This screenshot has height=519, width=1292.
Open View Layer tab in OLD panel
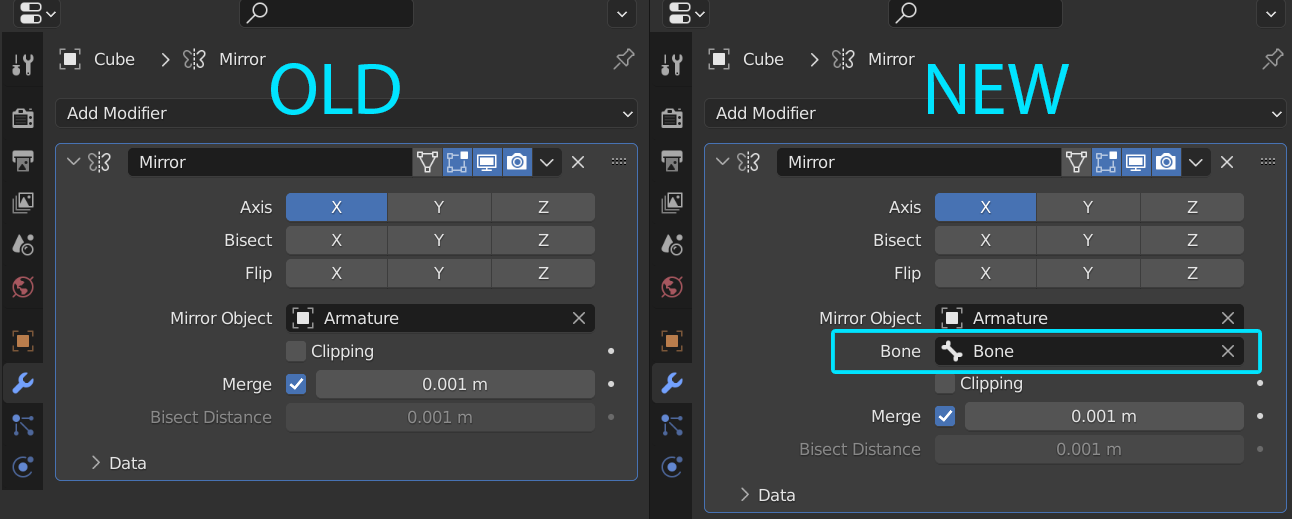(x=23, y=203)
